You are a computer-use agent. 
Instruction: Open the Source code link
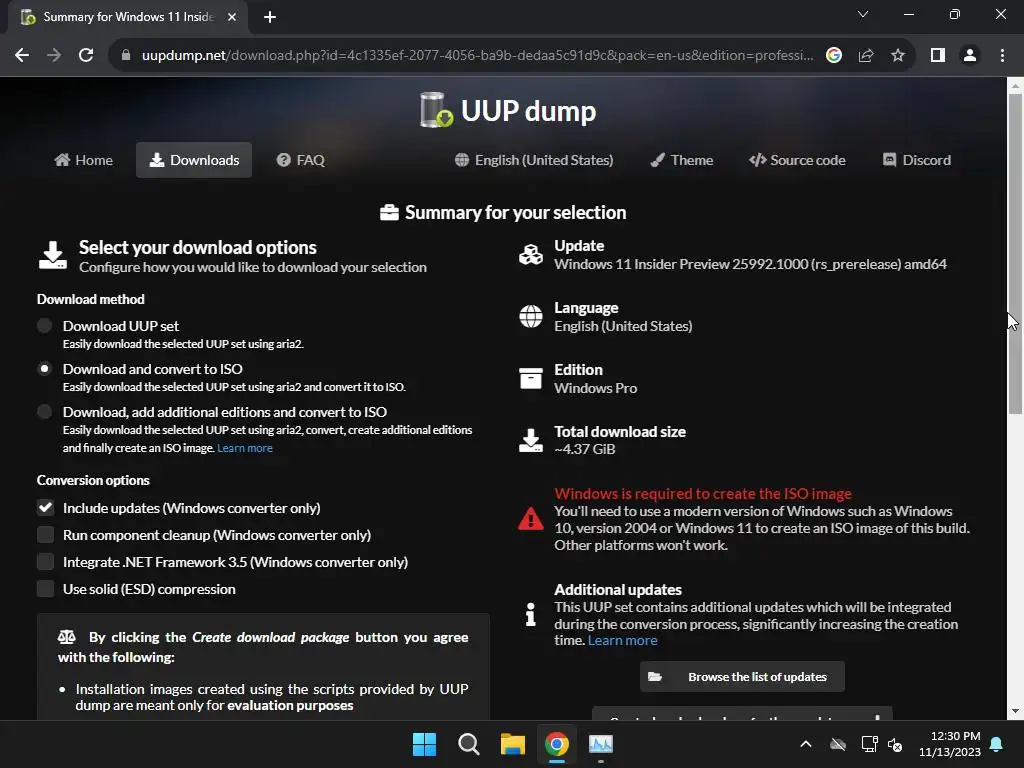coord(797,160)
